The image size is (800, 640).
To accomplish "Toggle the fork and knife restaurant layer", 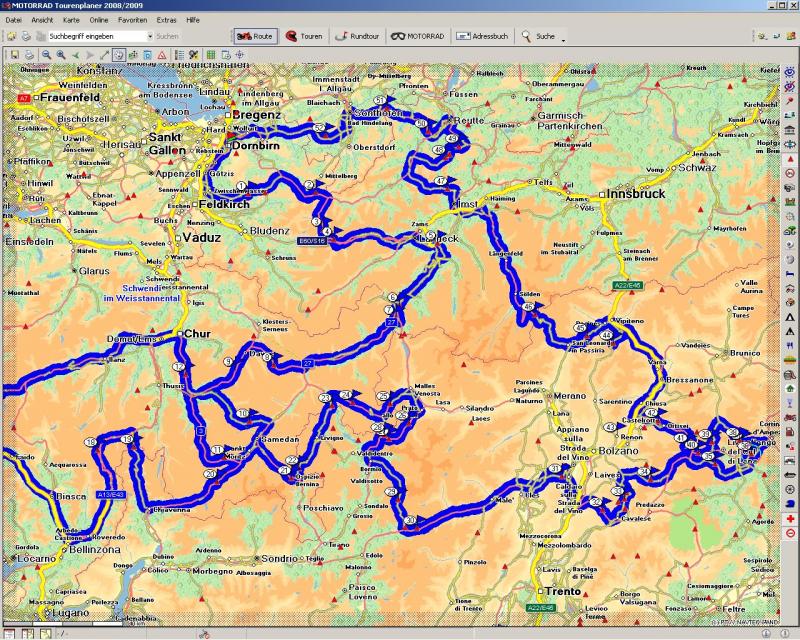I will [x=790, y=346].
